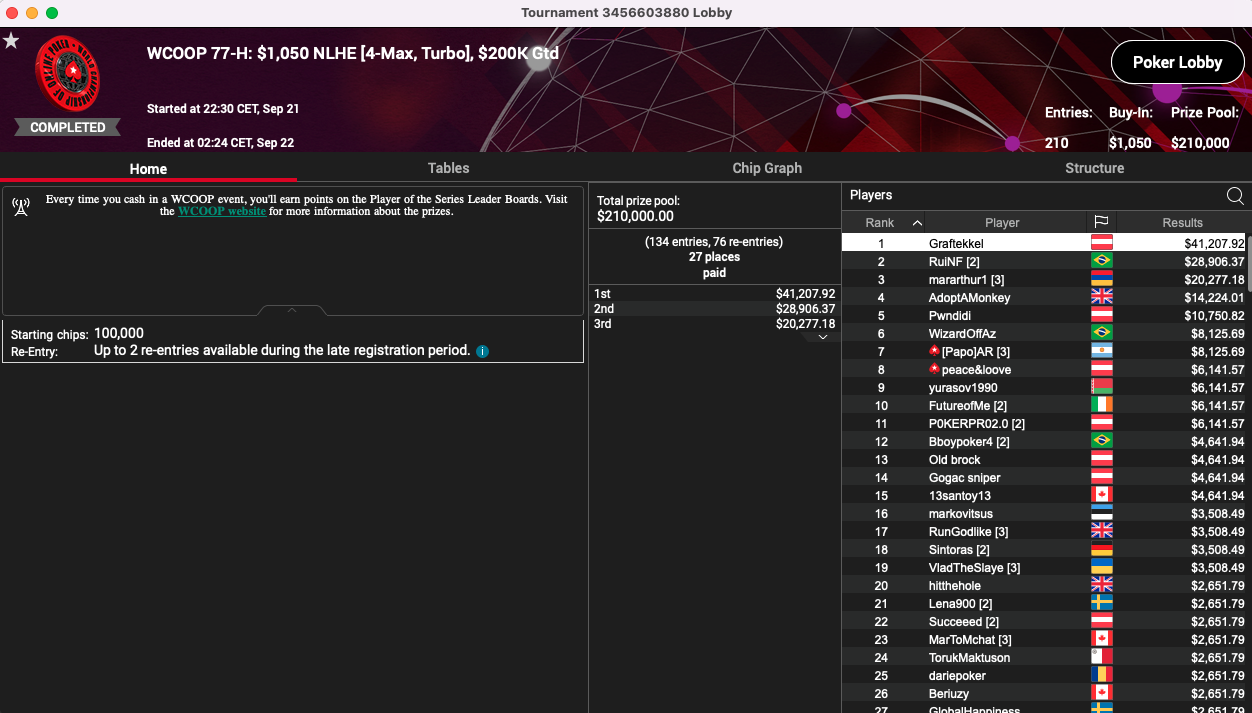Click the flag next to AdoptAMonkey
This screenshot has height=713, width=1252.
pos(1101,297)
